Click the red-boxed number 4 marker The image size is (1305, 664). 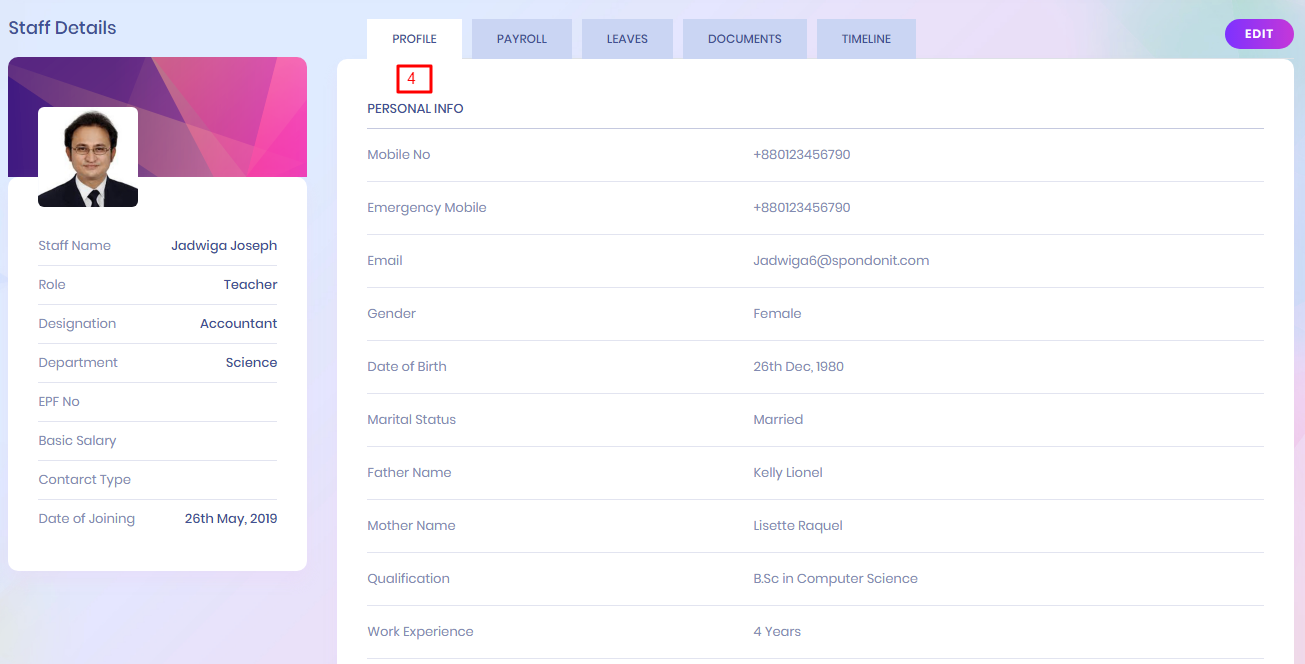412,78
